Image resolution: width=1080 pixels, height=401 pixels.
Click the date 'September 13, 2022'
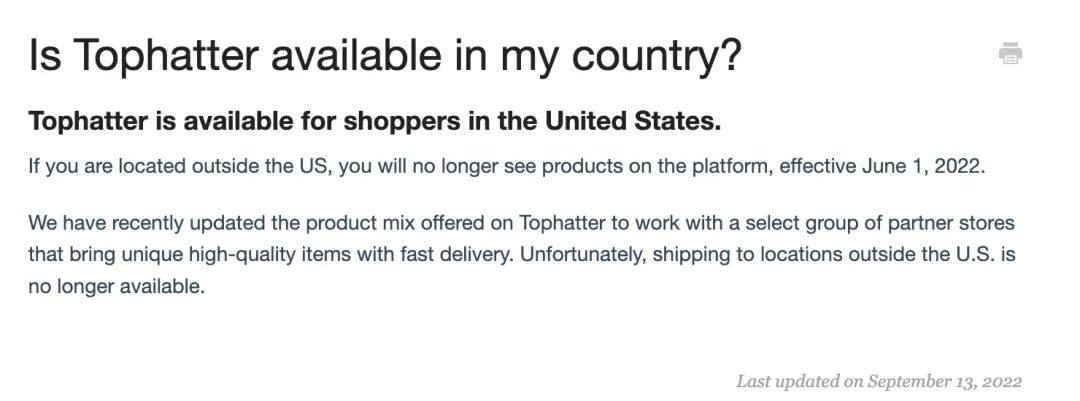pyautogui.click(x=945, y=381)
